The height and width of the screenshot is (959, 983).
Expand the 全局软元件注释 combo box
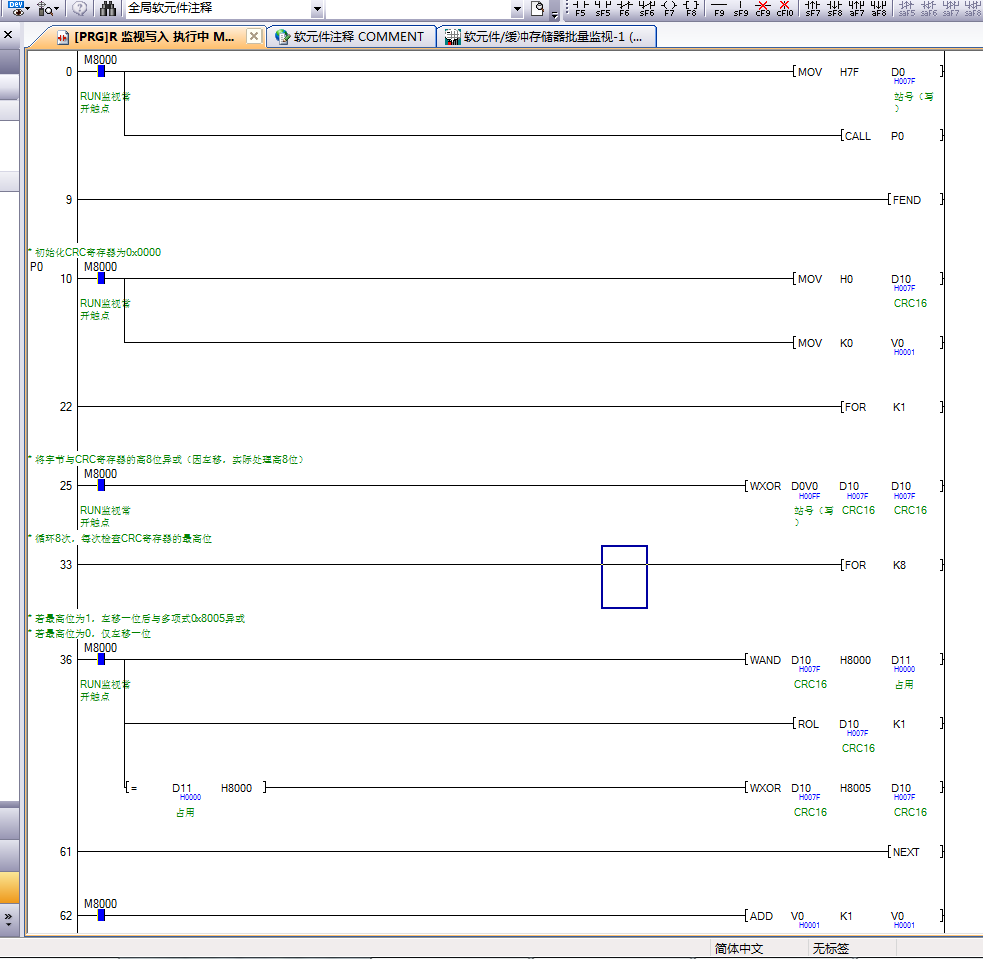pyautogui.click(x=317, y=9)
